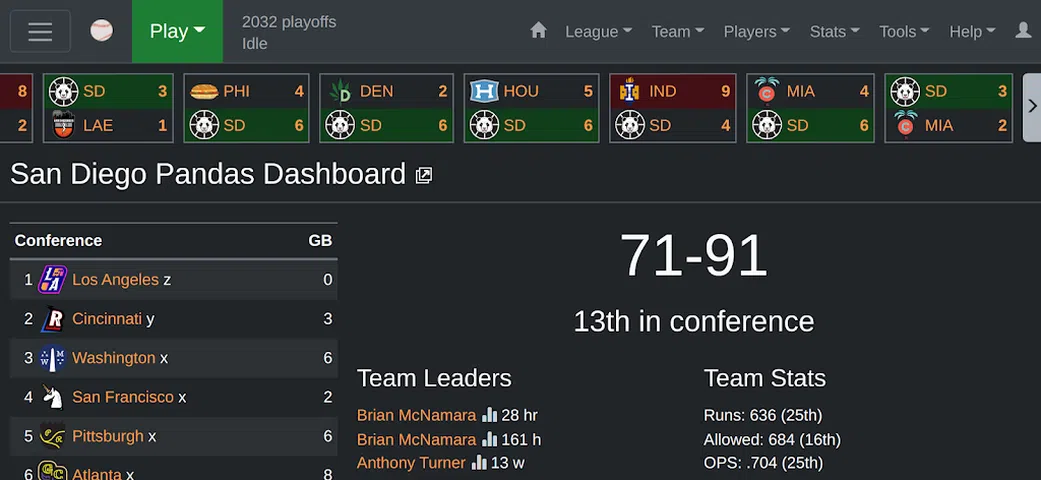Expand the Players dropdown menu

(756, 31)
